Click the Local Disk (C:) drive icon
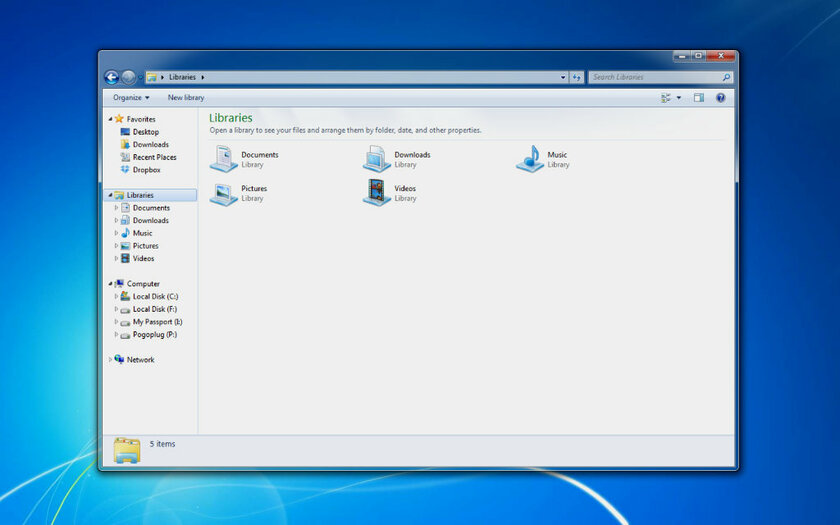Viewport: 840px width, 525px height. click(x=125, y=296)
